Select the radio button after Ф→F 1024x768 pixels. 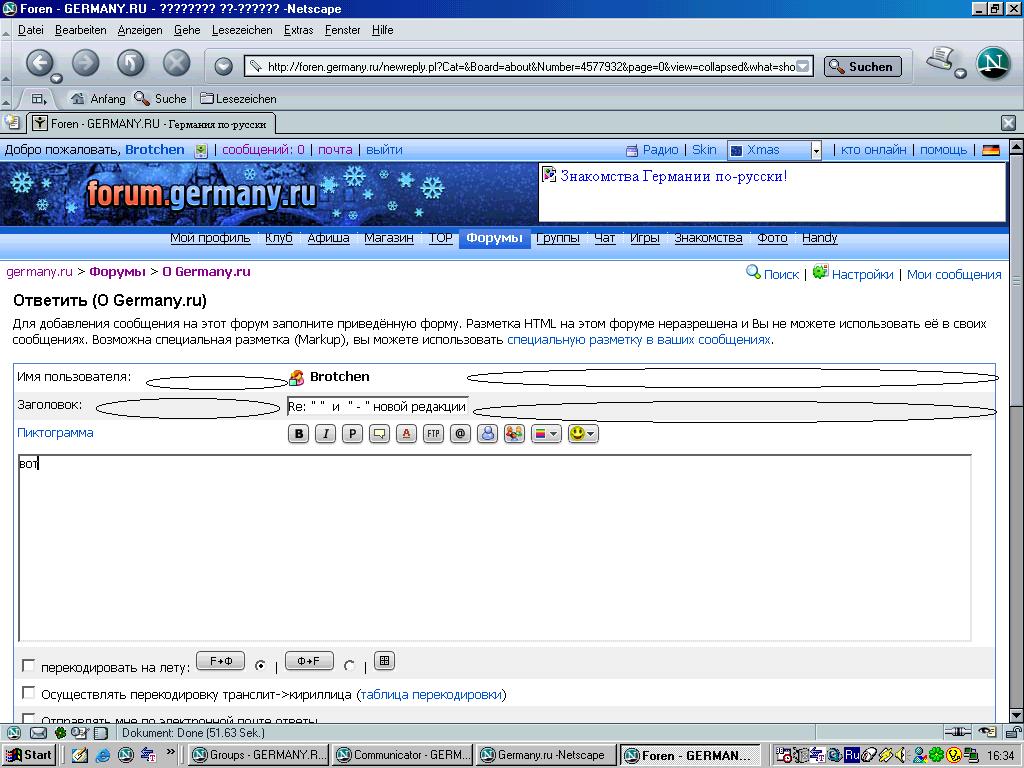[x=349, y=665]
